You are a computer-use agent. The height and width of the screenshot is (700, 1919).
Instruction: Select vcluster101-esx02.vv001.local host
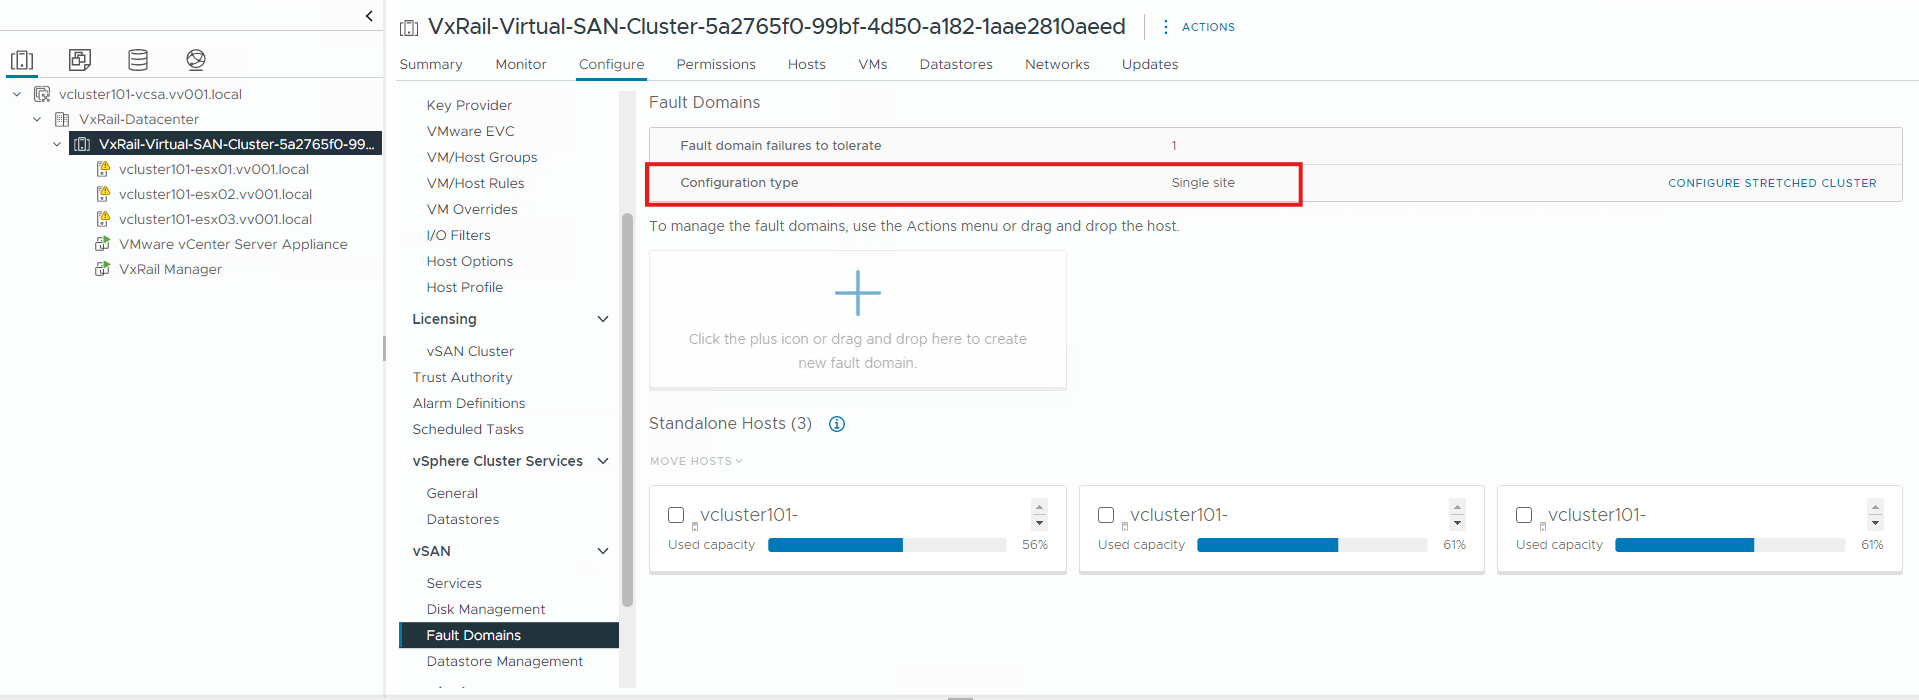215,194
